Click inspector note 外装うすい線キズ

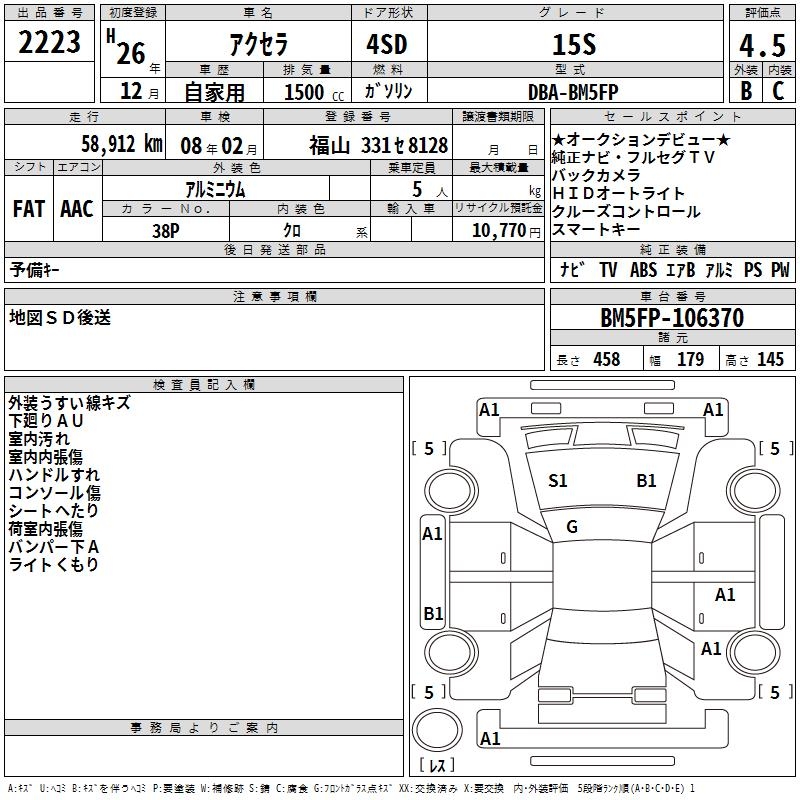point(69,403)
